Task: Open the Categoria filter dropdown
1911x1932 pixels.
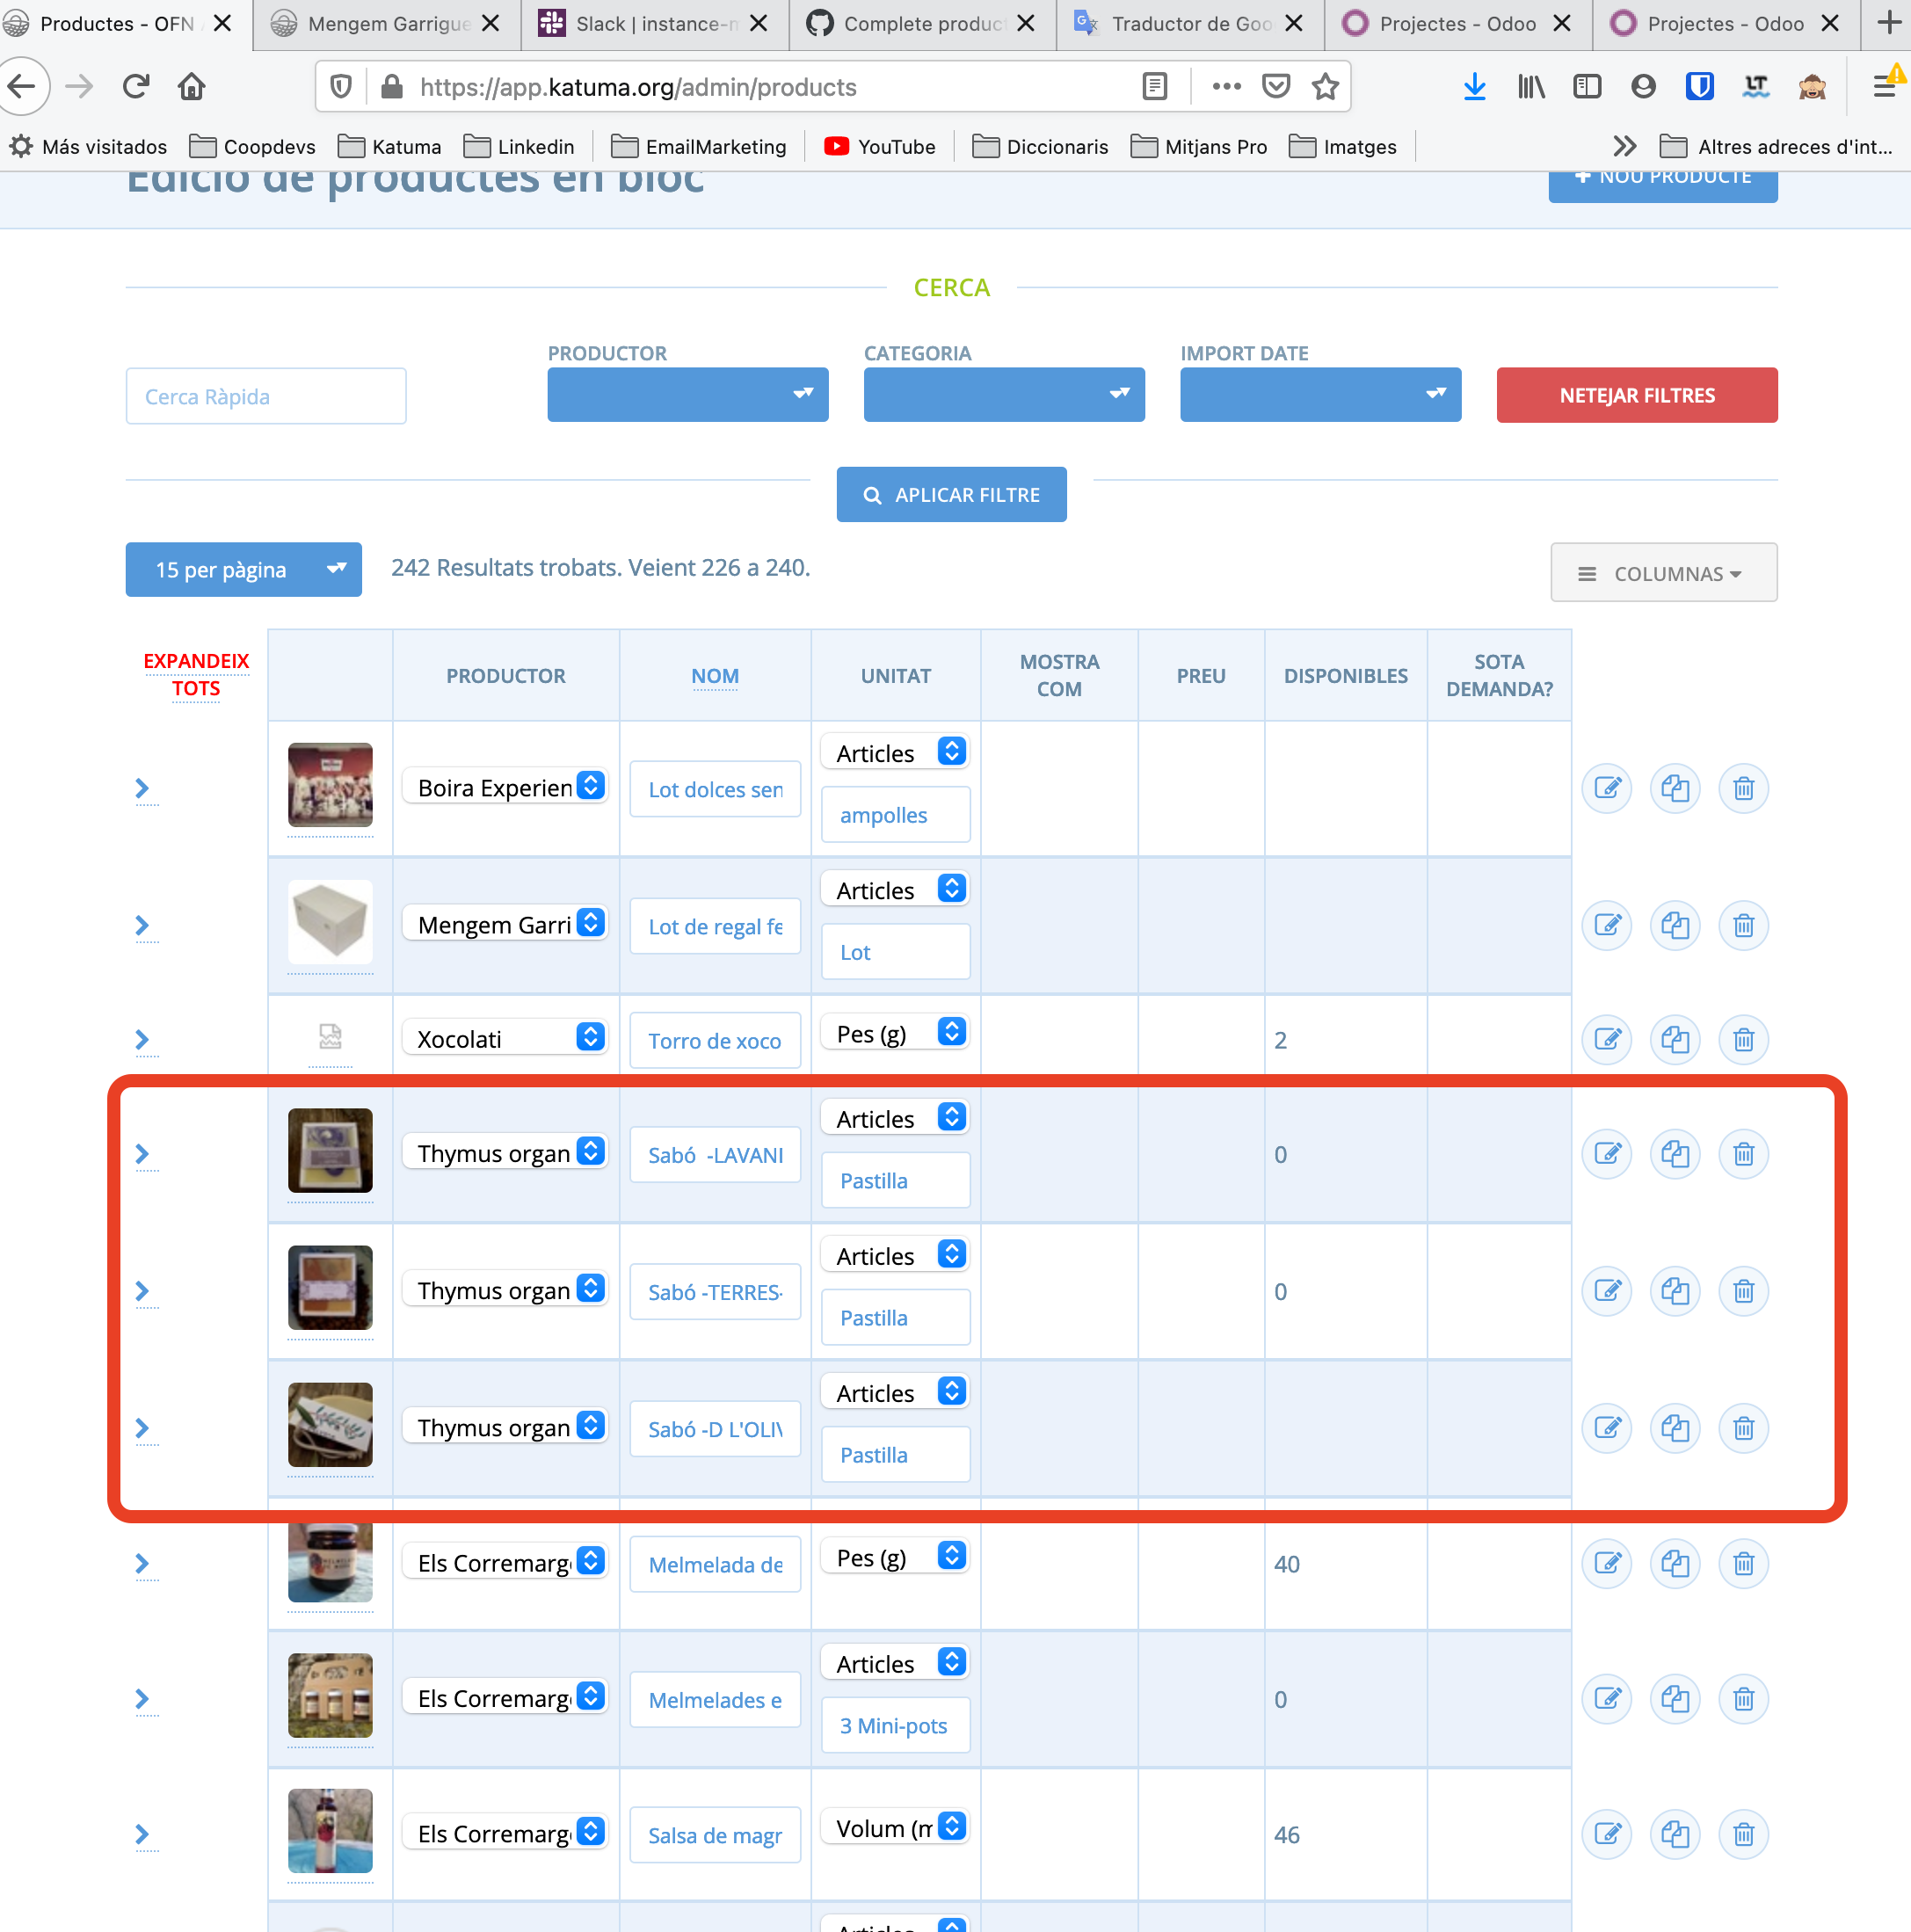Action: [x=1003, y=394]
